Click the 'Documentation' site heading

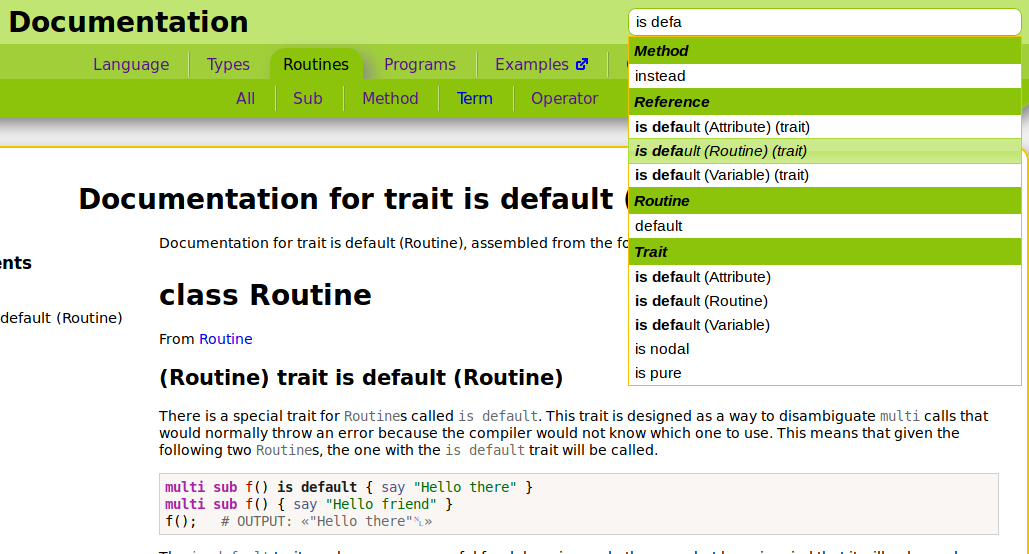[129, 22]
